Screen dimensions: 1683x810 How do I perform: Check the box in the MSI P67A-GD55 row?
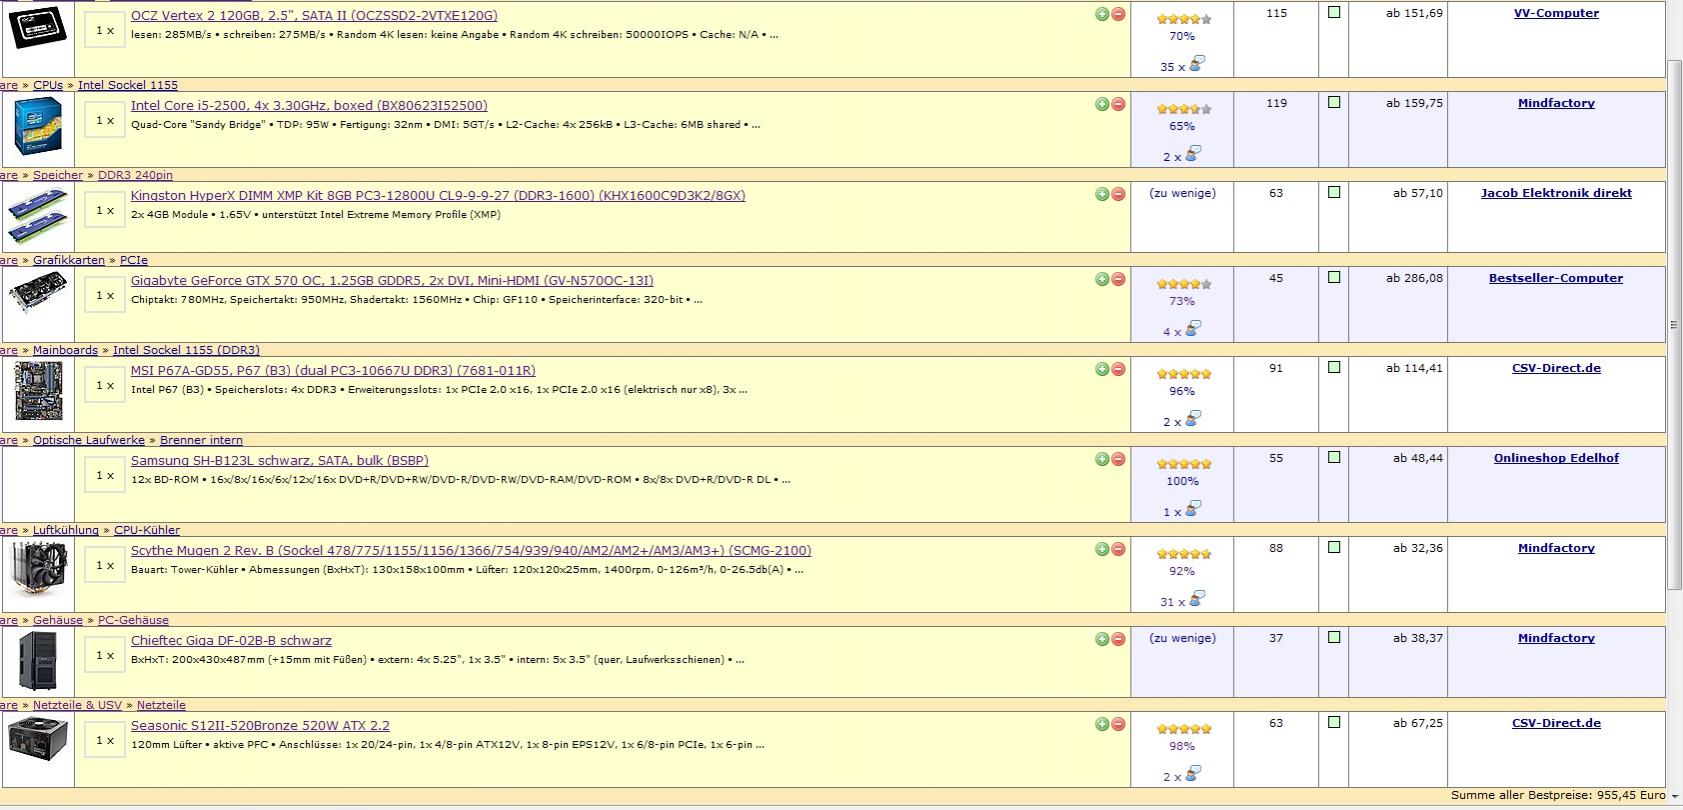(1333, 367)
